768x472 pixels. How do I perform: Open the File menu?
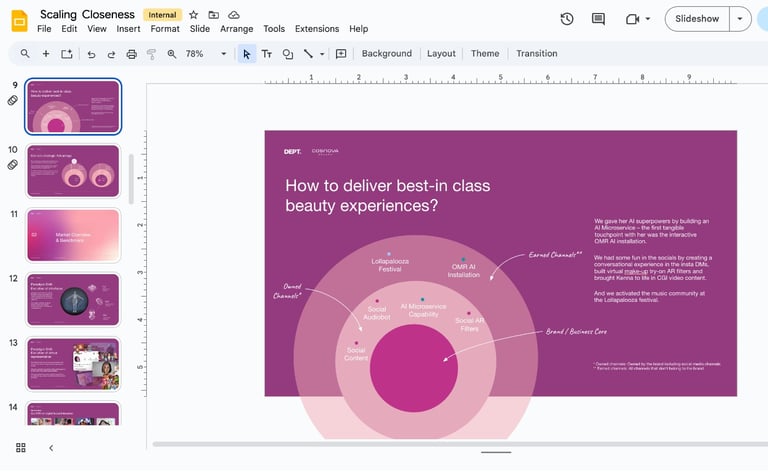pos(44,29)
